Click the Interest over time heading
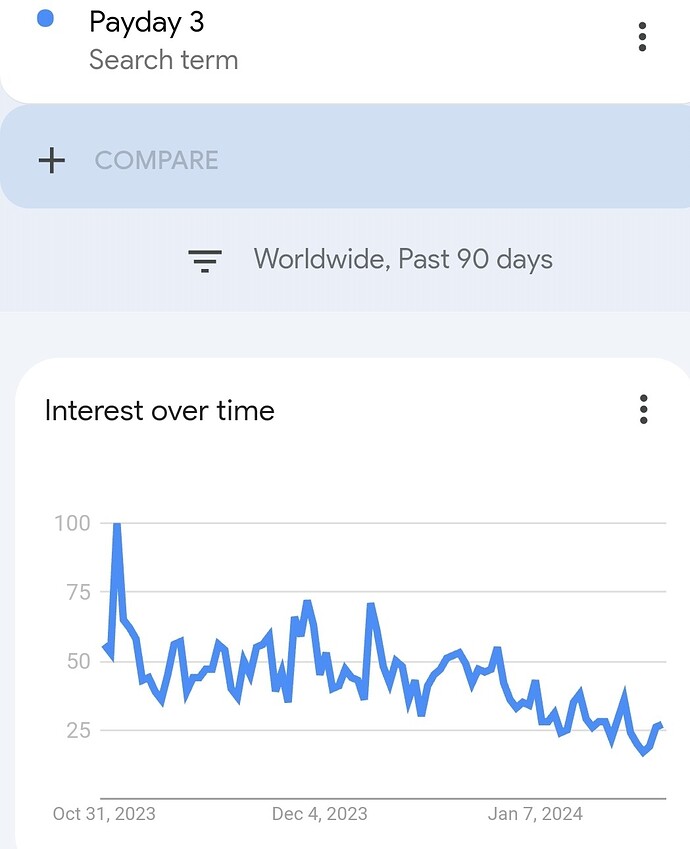Image resolution: width=690 pixels, height=849 pixels. click(x=159, y=410)
